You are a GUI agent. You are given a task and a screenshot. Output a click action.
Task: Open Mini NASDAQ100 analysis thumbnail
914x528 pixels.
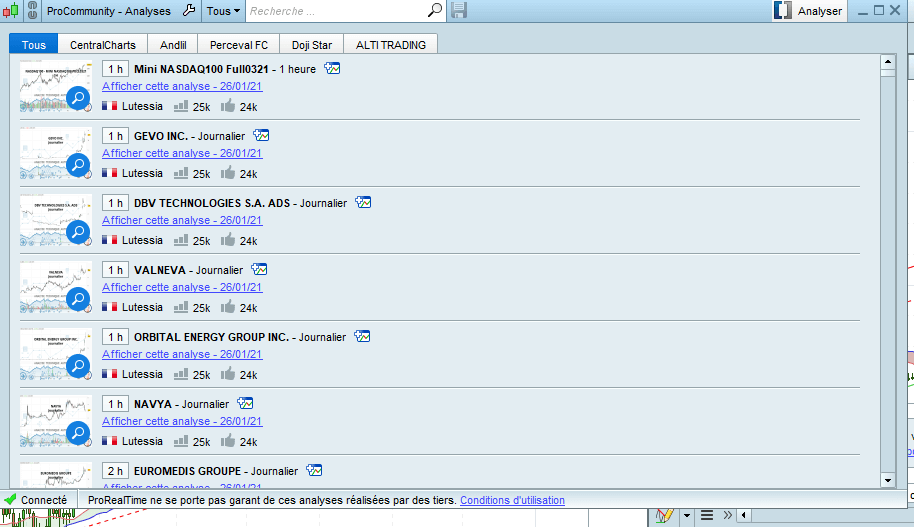(56, 86)
